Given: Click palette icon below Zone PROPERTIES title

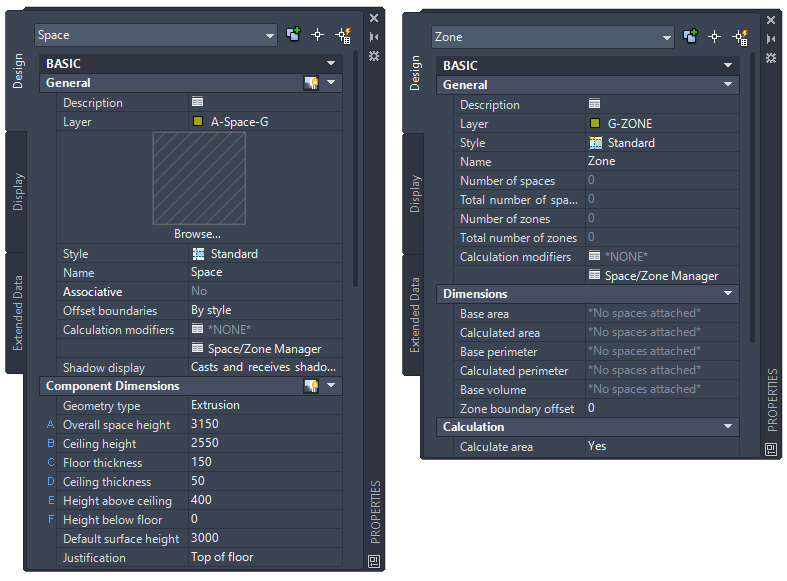Looking at the screenshot, I should [771, 449].
